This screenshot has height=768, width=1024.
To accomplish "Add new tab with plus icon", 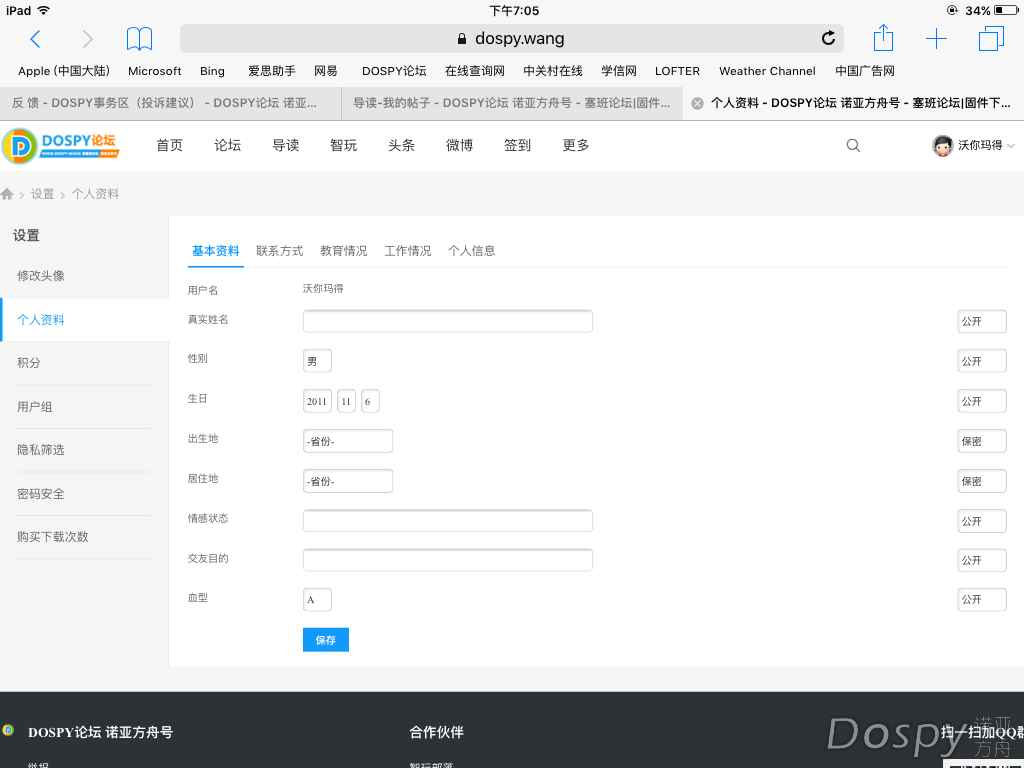I will (x=936, y=39).
